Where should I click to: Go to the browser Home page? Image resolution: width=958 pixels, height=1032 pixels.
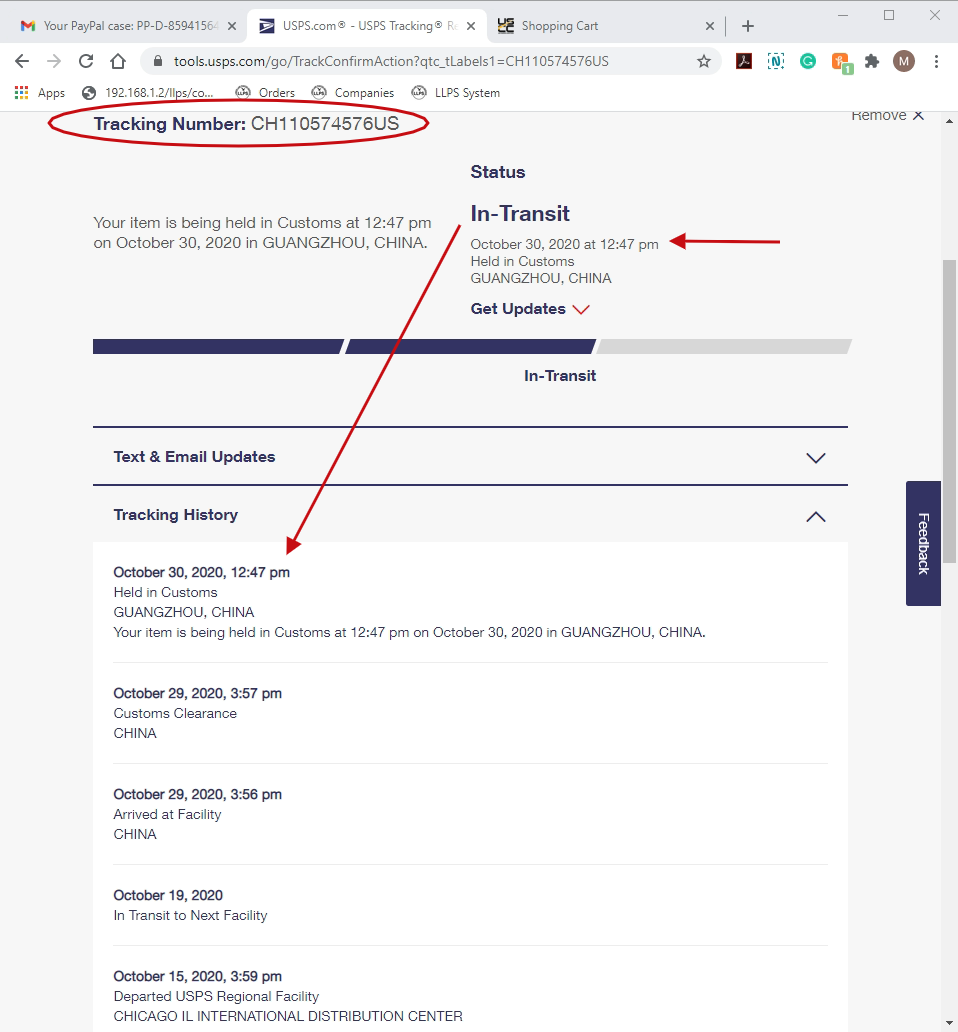(x=118, y=61)
